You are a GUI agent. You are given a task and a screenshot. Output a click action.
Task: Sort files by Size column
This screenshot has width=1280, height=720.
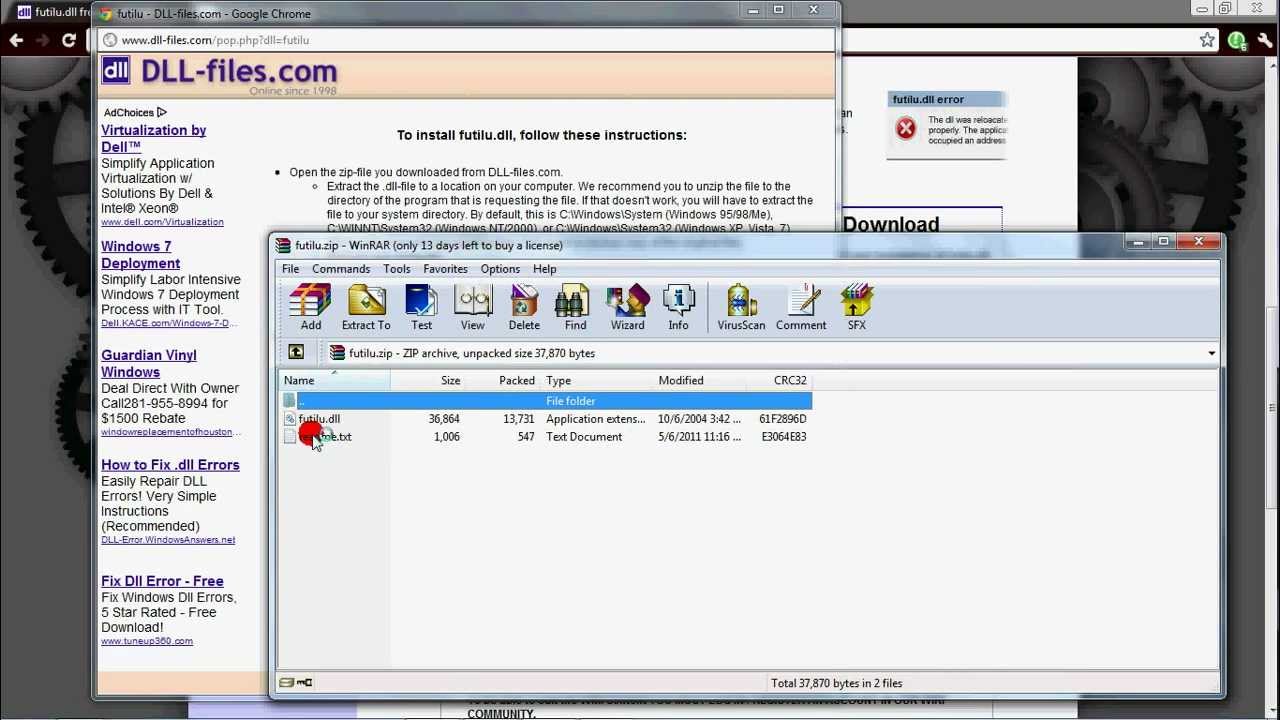(427, 380)
